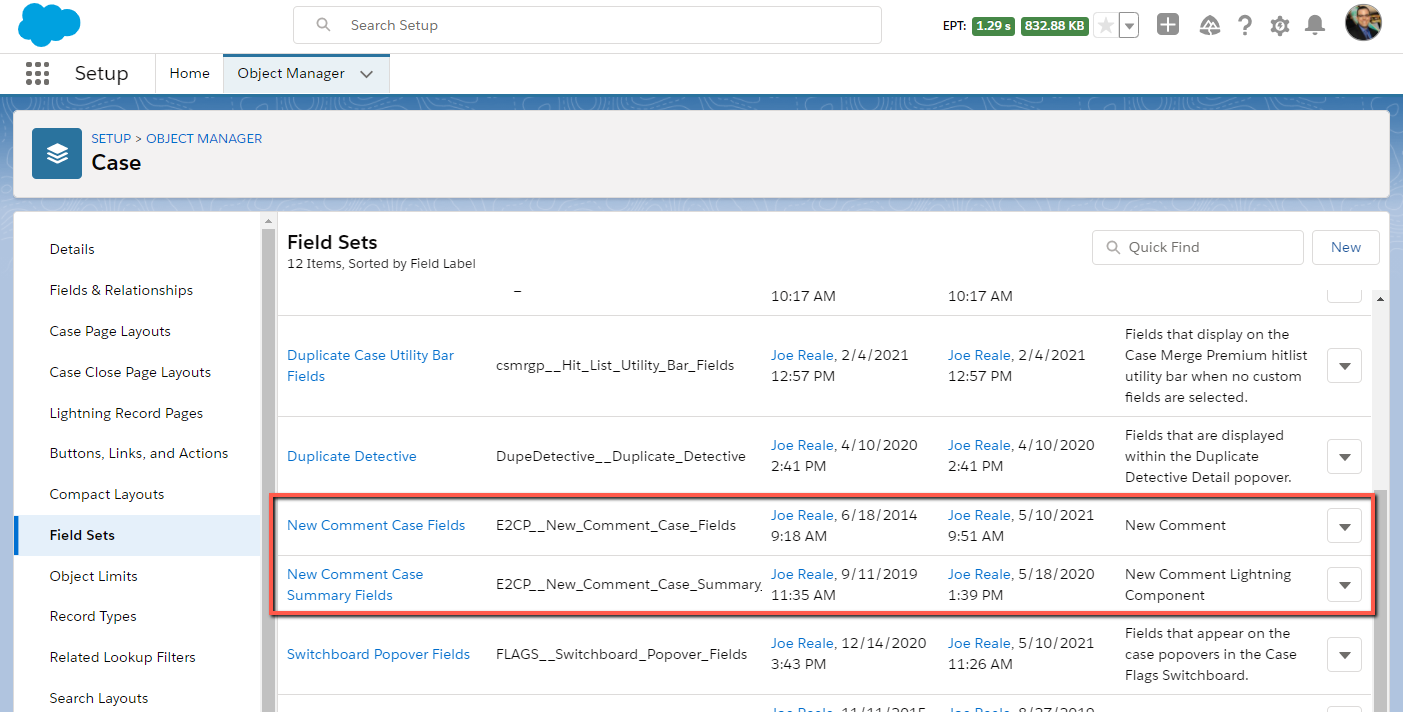The width and height of the screenshot is (1403, 712).
Task: Open row menu for New Comment Case Fields
Action: click(1344, 525)
